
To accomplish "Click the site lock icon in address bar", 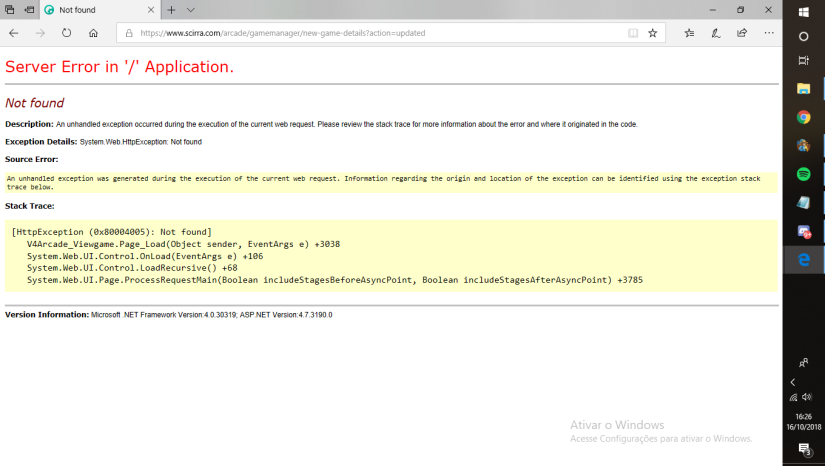I will click(129, 33).
